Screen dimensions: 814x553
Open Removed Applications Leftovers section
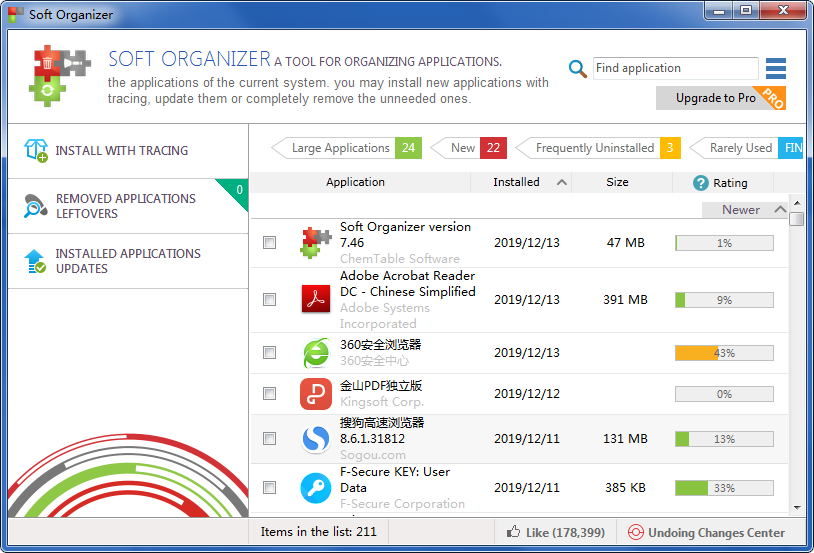pyautogui.click(x=128, y=206)
